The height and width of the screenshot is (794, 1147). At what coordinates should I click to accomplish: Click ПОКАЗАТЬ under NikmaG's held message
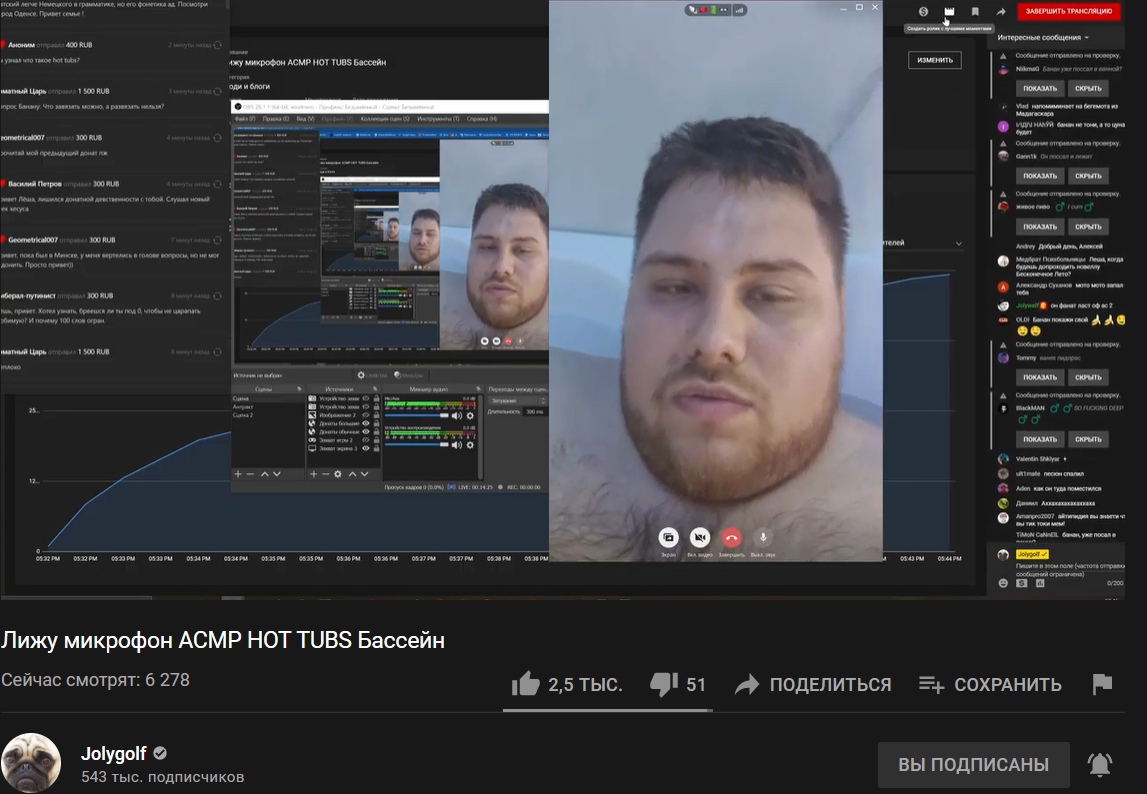(x=1039, y=88)
